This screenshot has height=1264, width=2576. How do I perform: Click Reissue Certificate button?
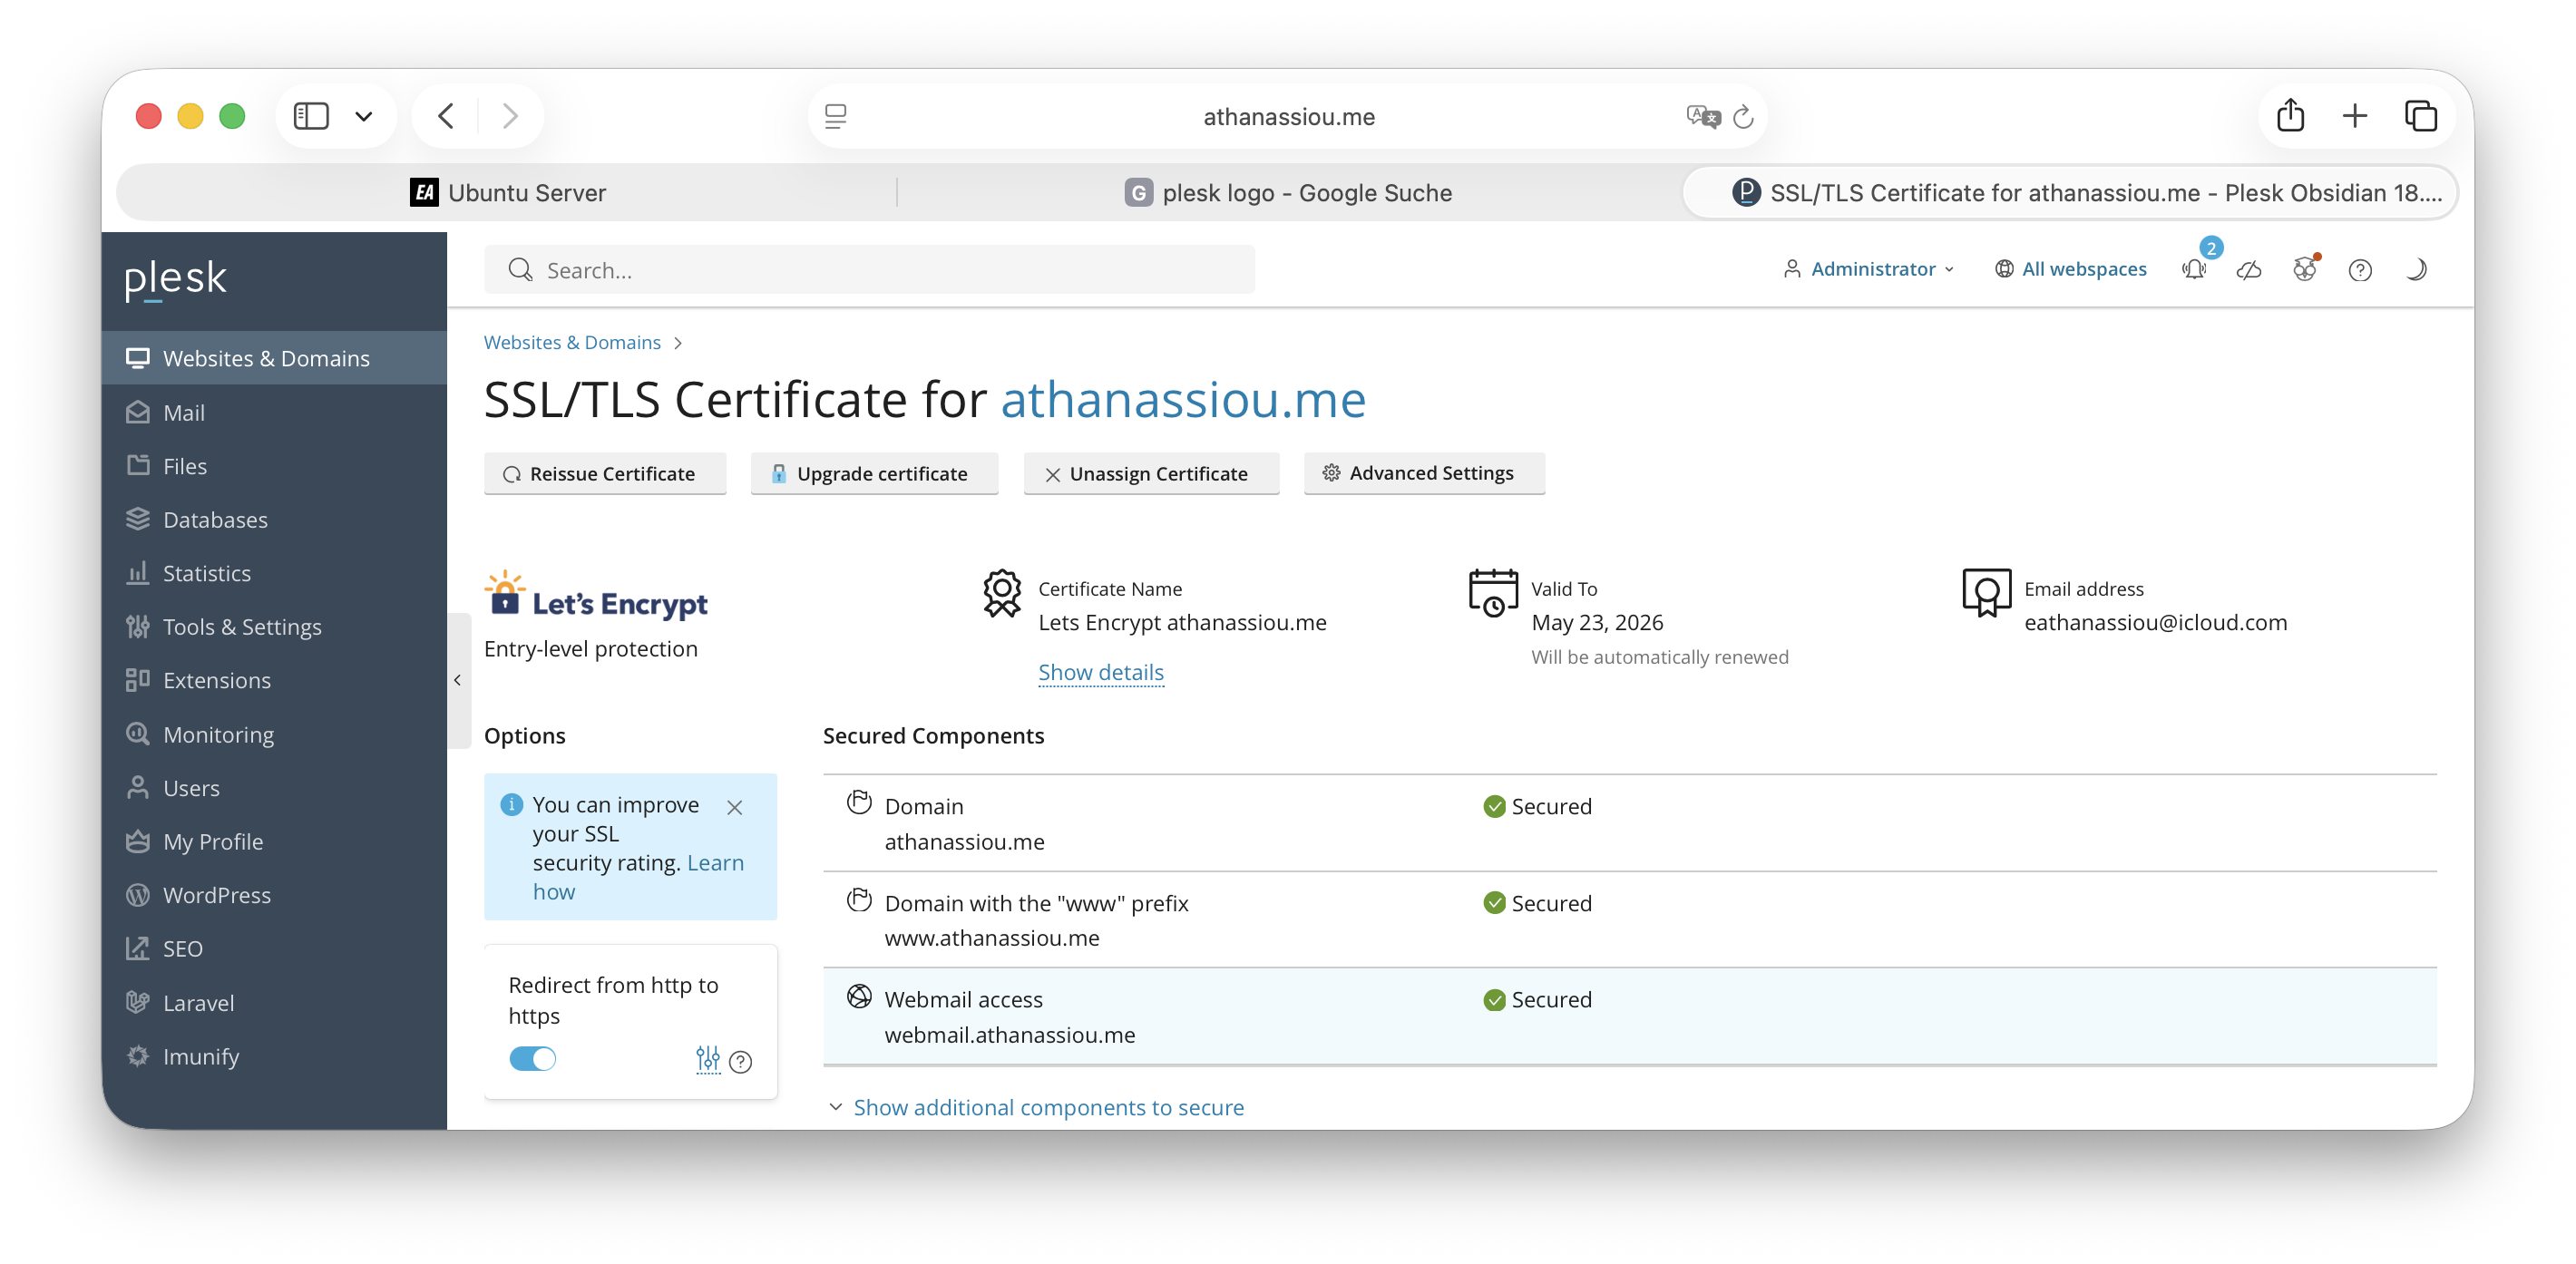[604, 474]
